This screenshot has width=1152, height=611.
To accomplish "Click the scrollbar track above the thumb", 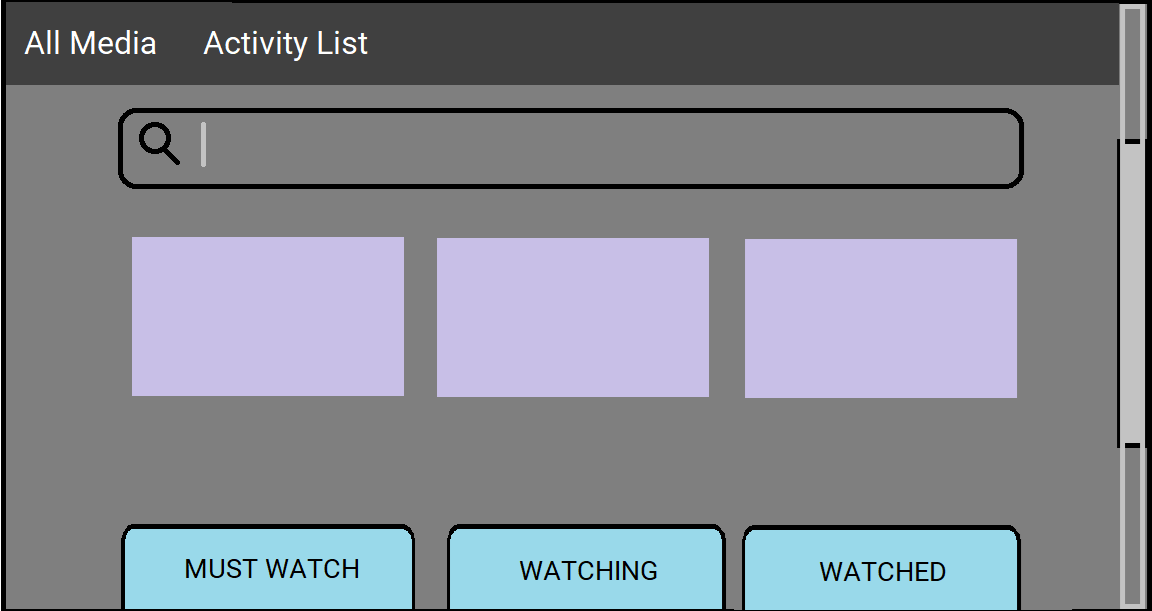I will tap(1132, 70).
